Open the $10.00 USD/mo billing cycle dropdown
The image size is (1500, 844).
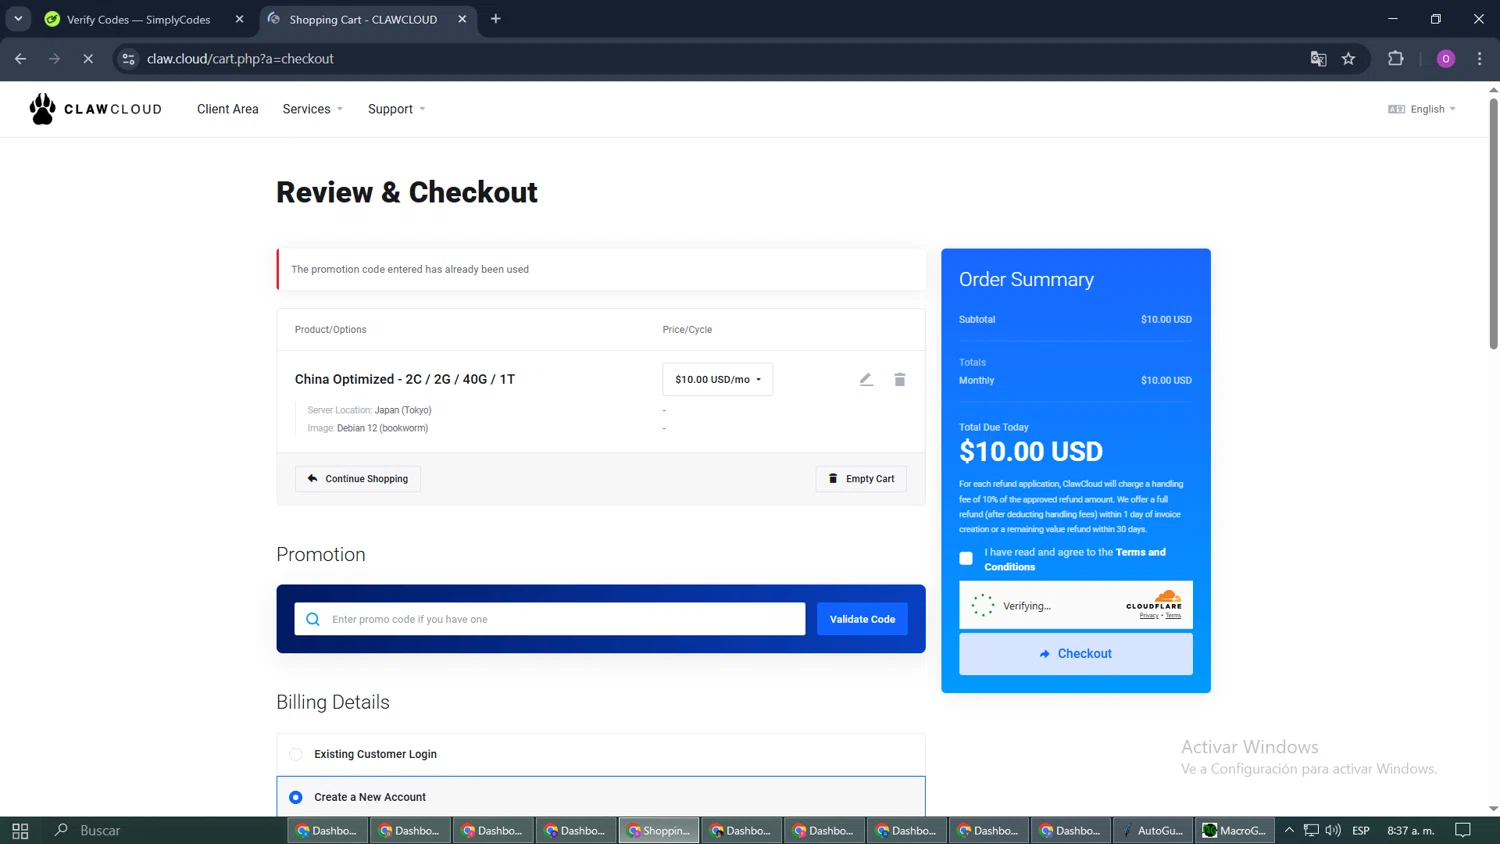(x=718, y=380)
